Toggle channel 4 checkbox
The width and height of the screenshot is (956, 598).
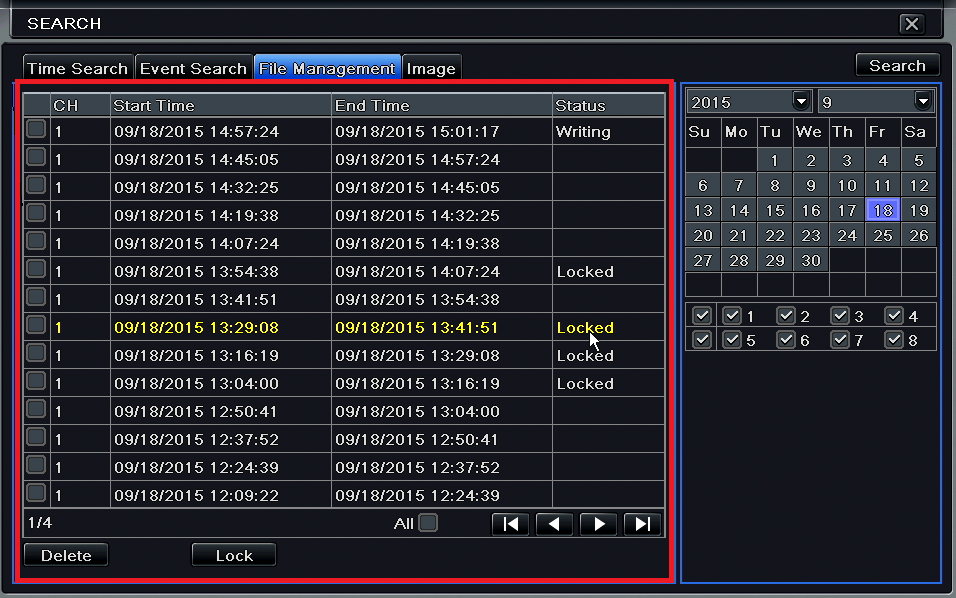click(894, 315)
